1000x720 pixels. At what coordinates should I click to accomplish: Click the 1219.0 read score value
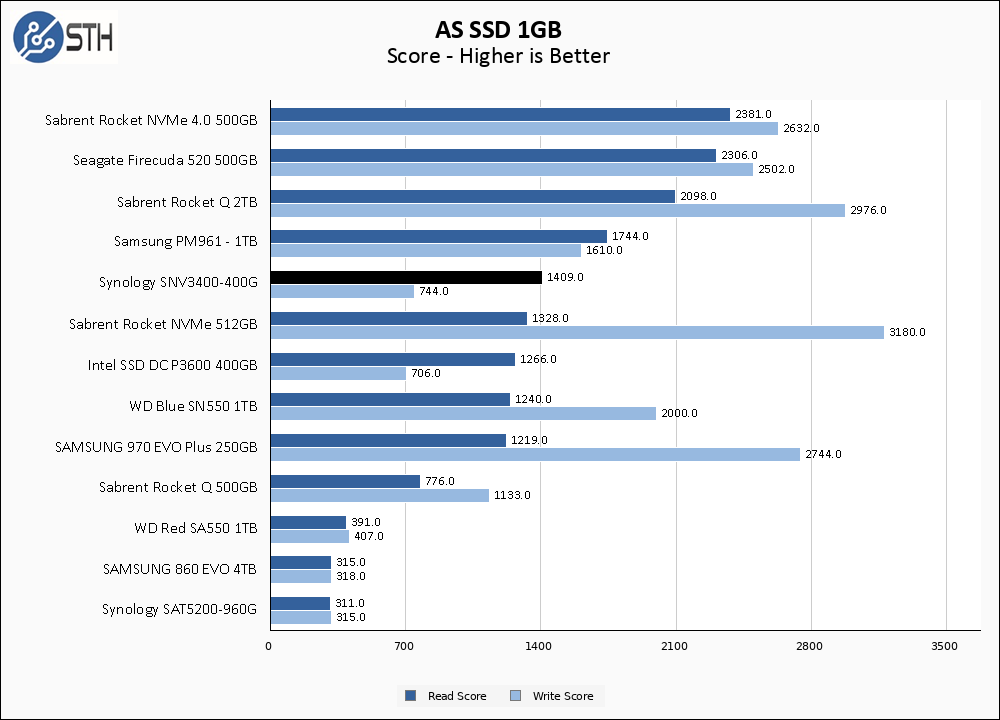529,440
